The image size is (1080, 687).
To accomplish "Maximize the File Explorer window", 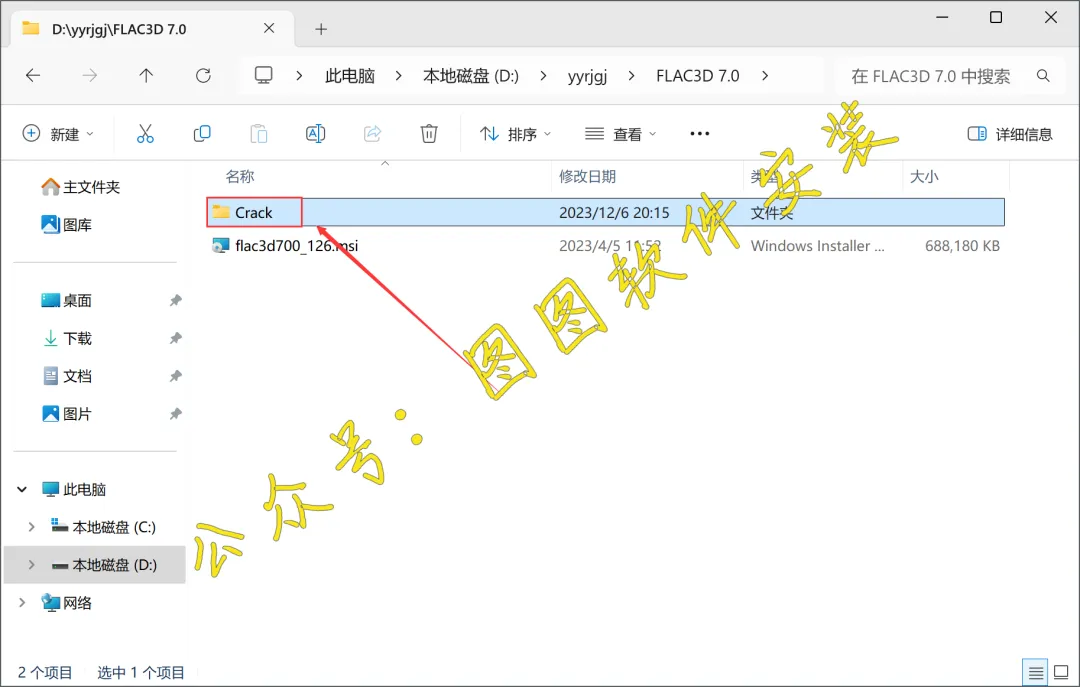I will [996, 17].
